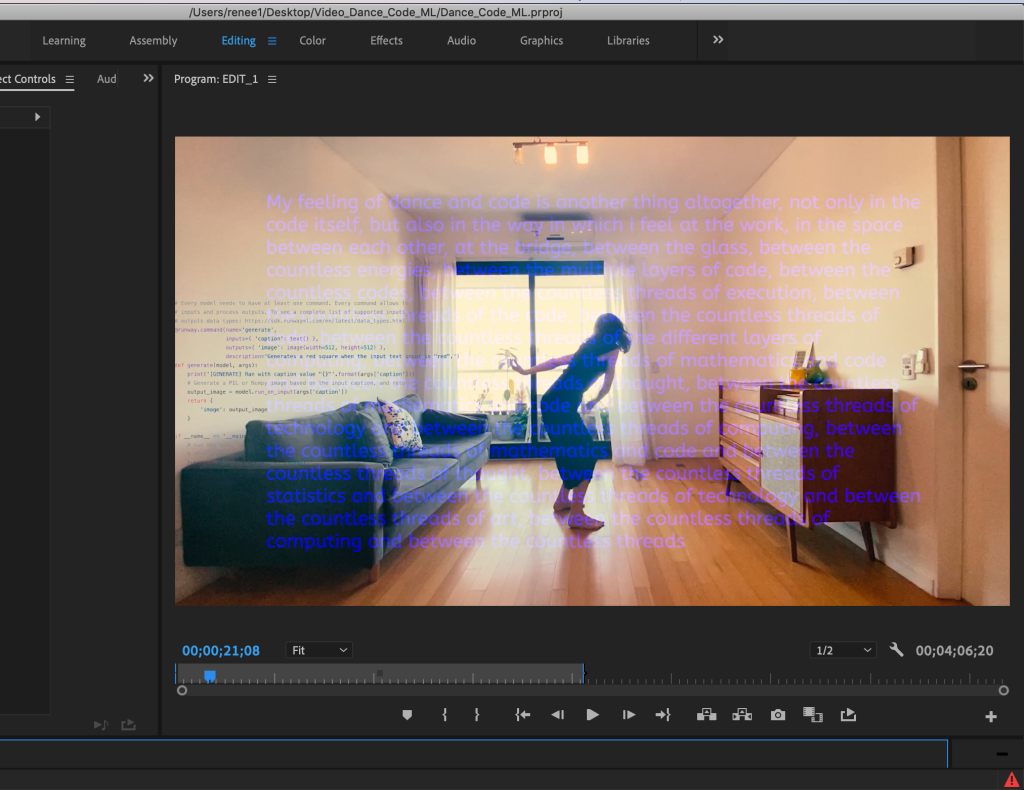This screenshot has height=790, width=1024.
Task: Switch to the Color workspace tab
Action: [x=313, y=41]
